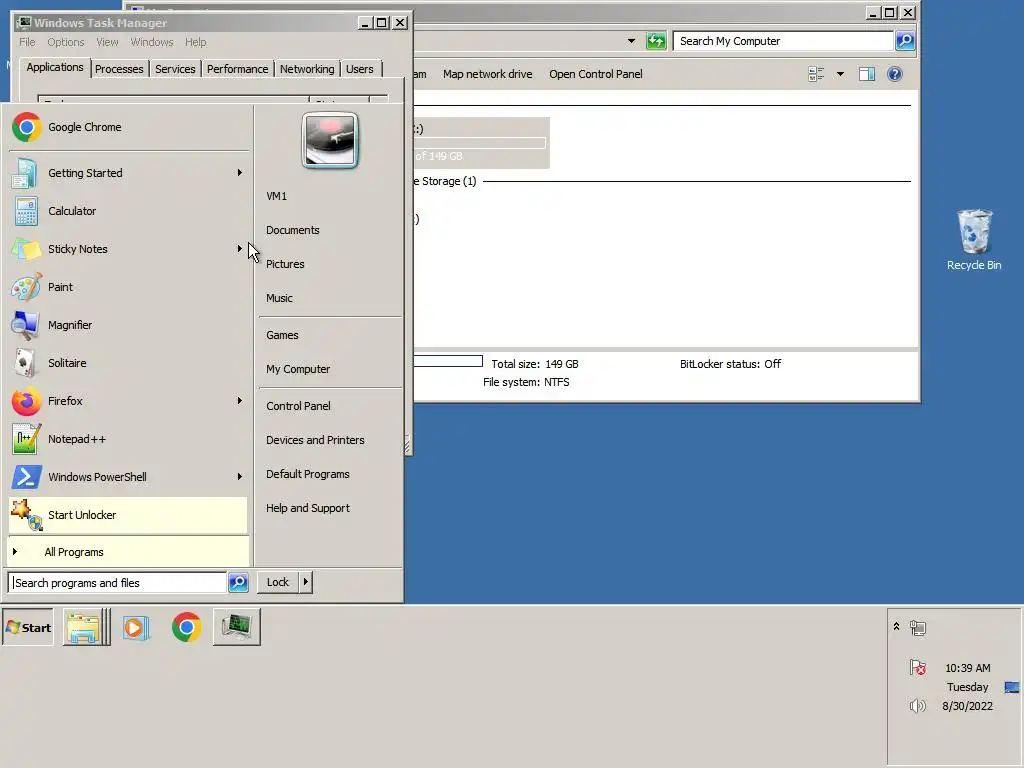Open Devices and Printers
Screen dimensions: 1024x768
coord(315,440)
